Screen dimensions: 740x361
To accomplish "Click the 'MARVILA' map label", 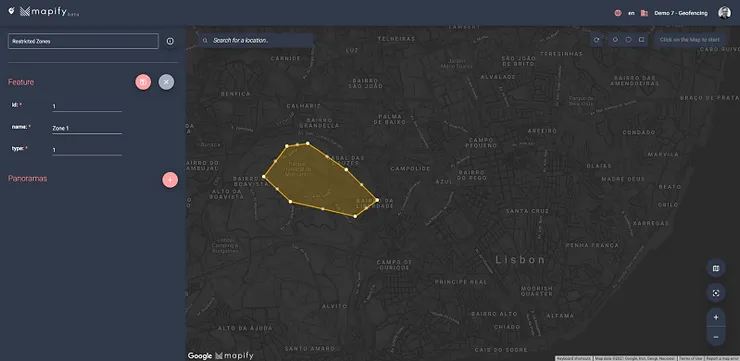I will [663, 154].
